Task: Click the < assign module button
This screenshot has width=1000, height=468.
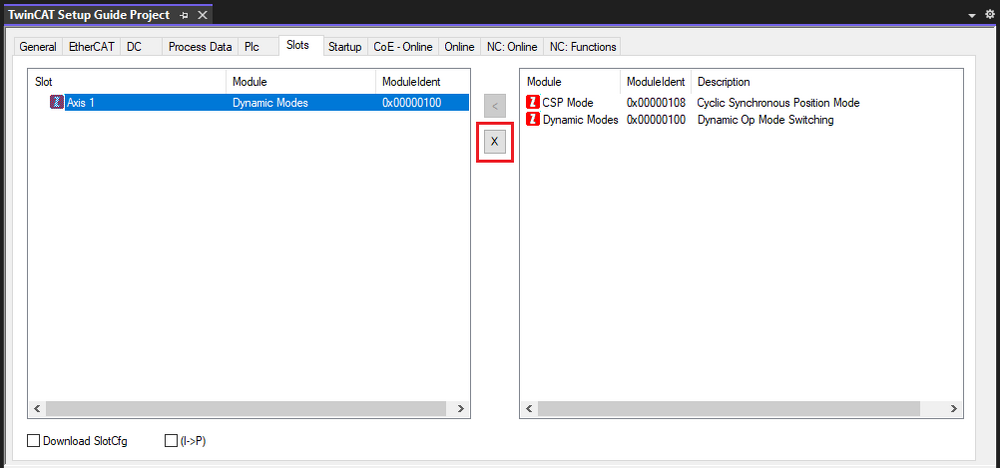Action: pyautogui.click(x=494, y=106)
